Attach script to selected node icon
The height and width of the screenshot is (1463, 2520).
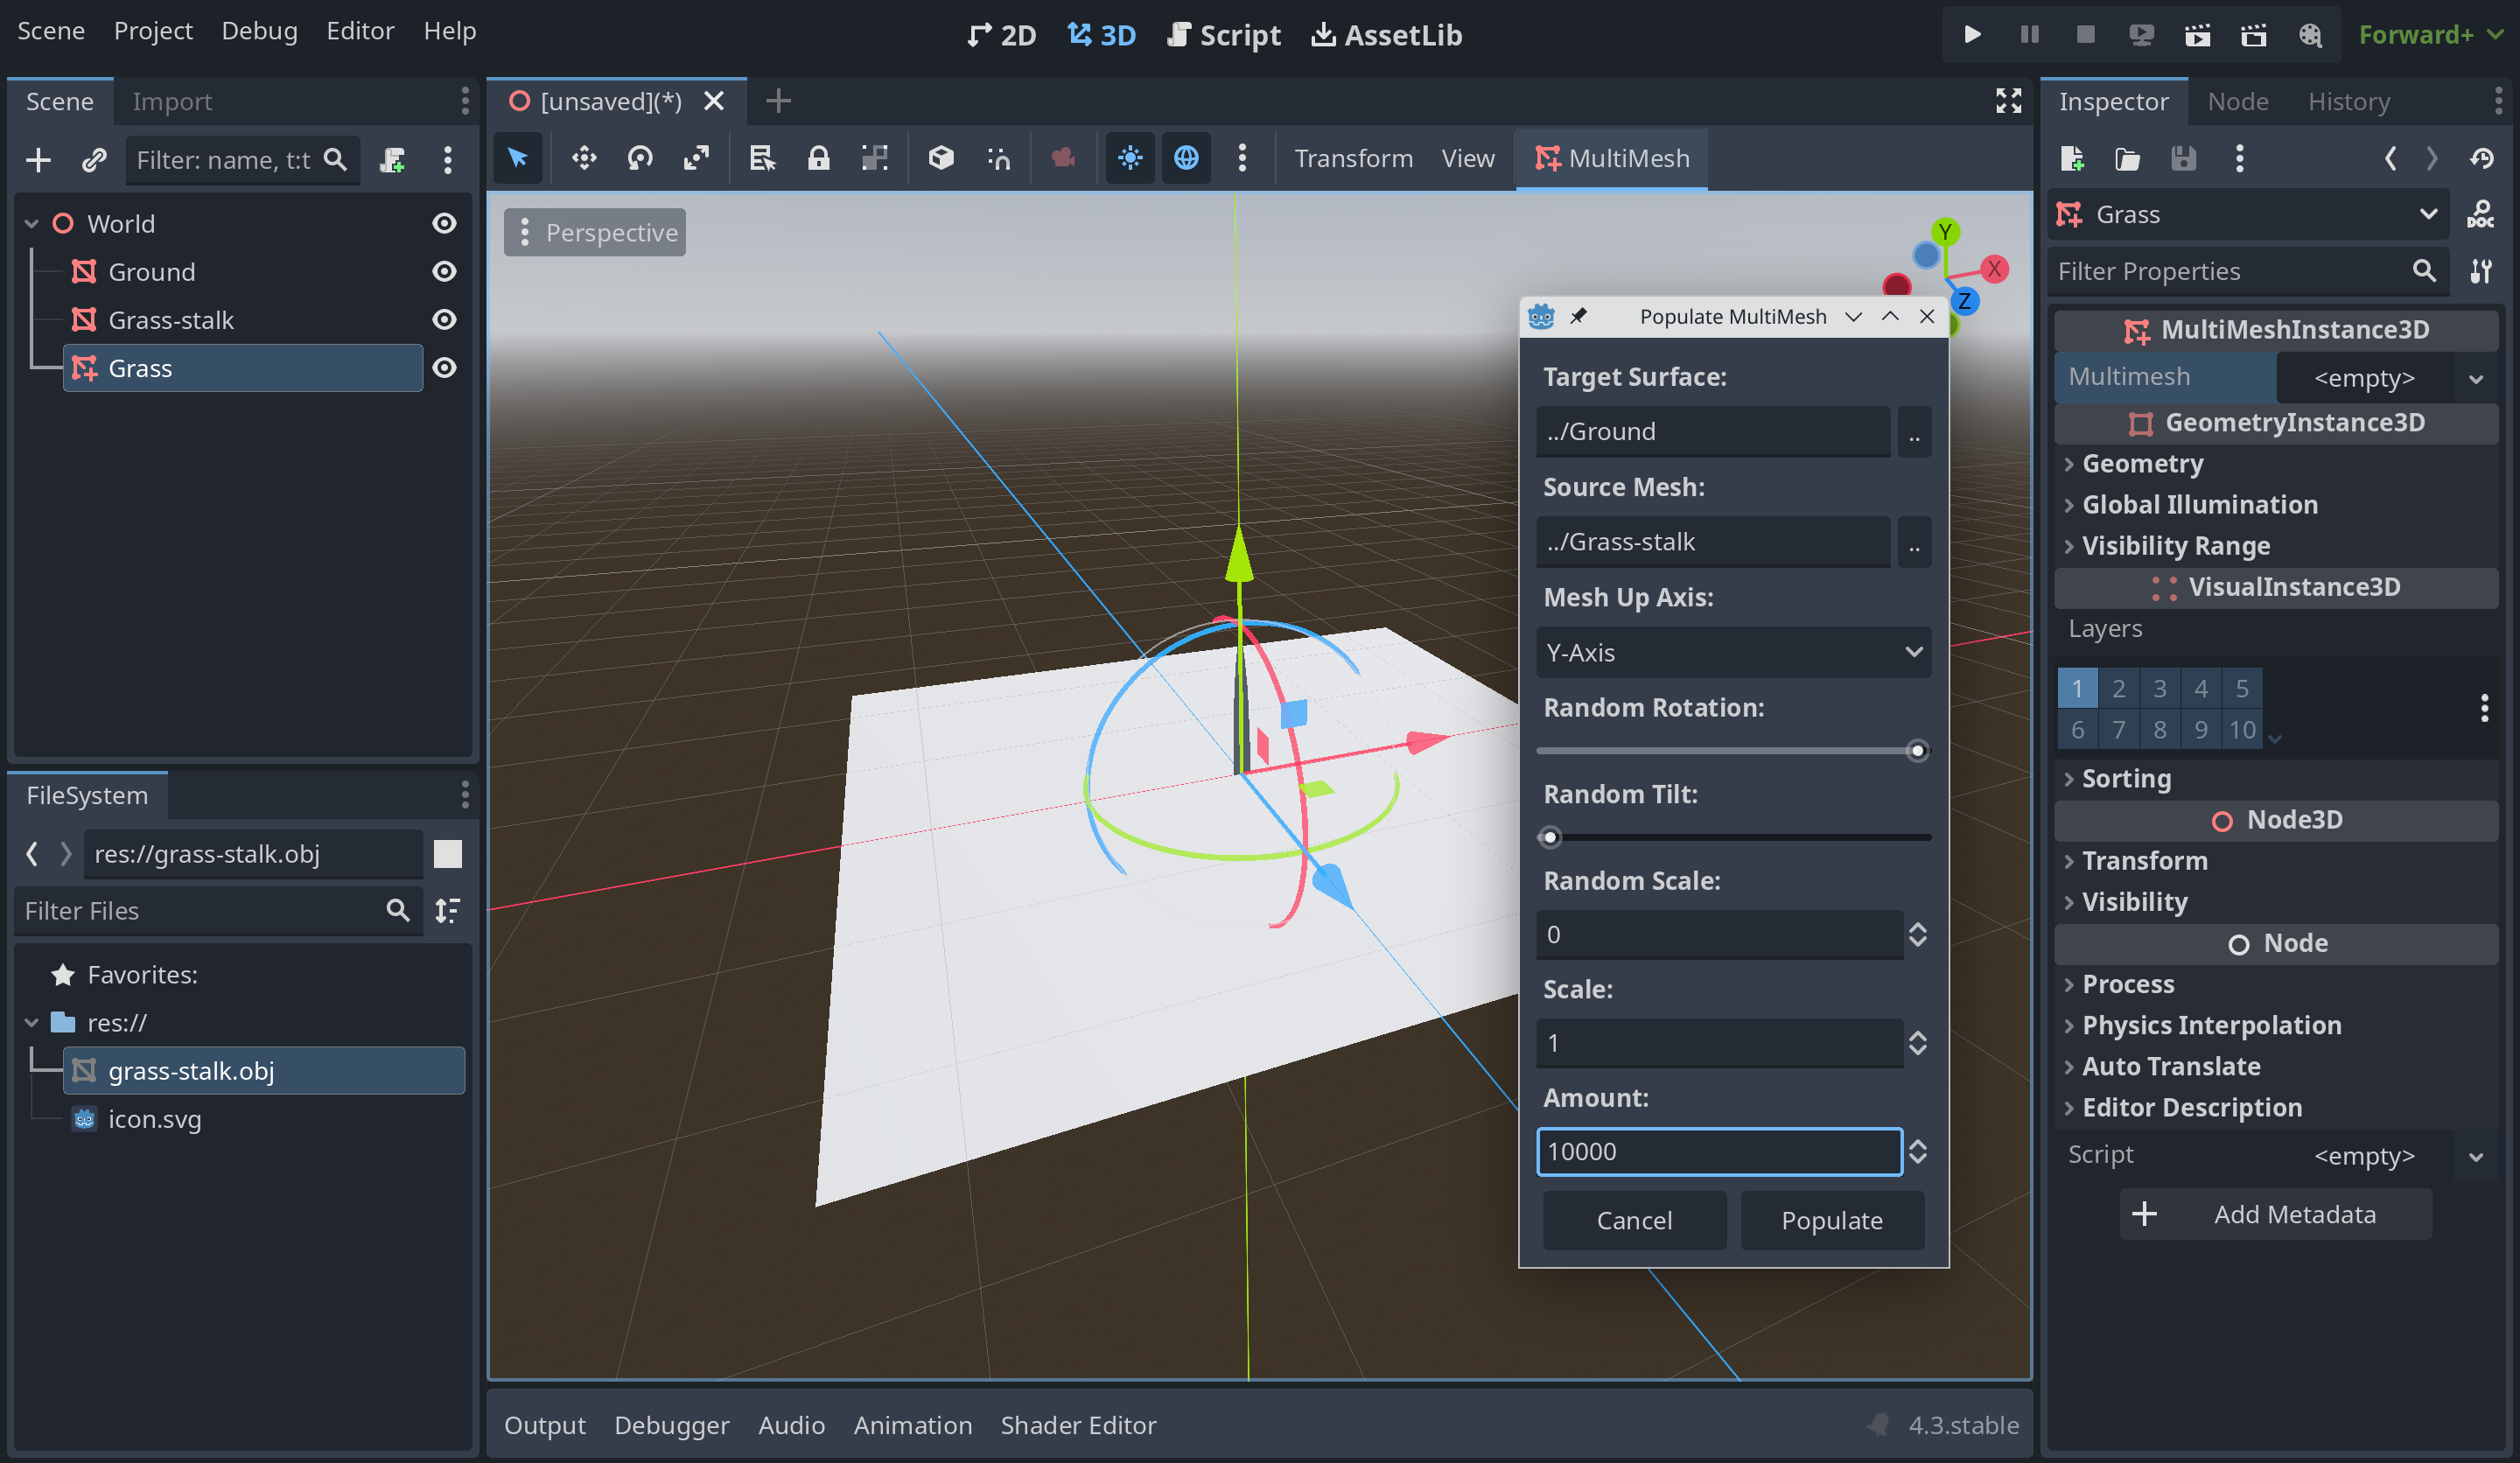click(x=392, y=160)
